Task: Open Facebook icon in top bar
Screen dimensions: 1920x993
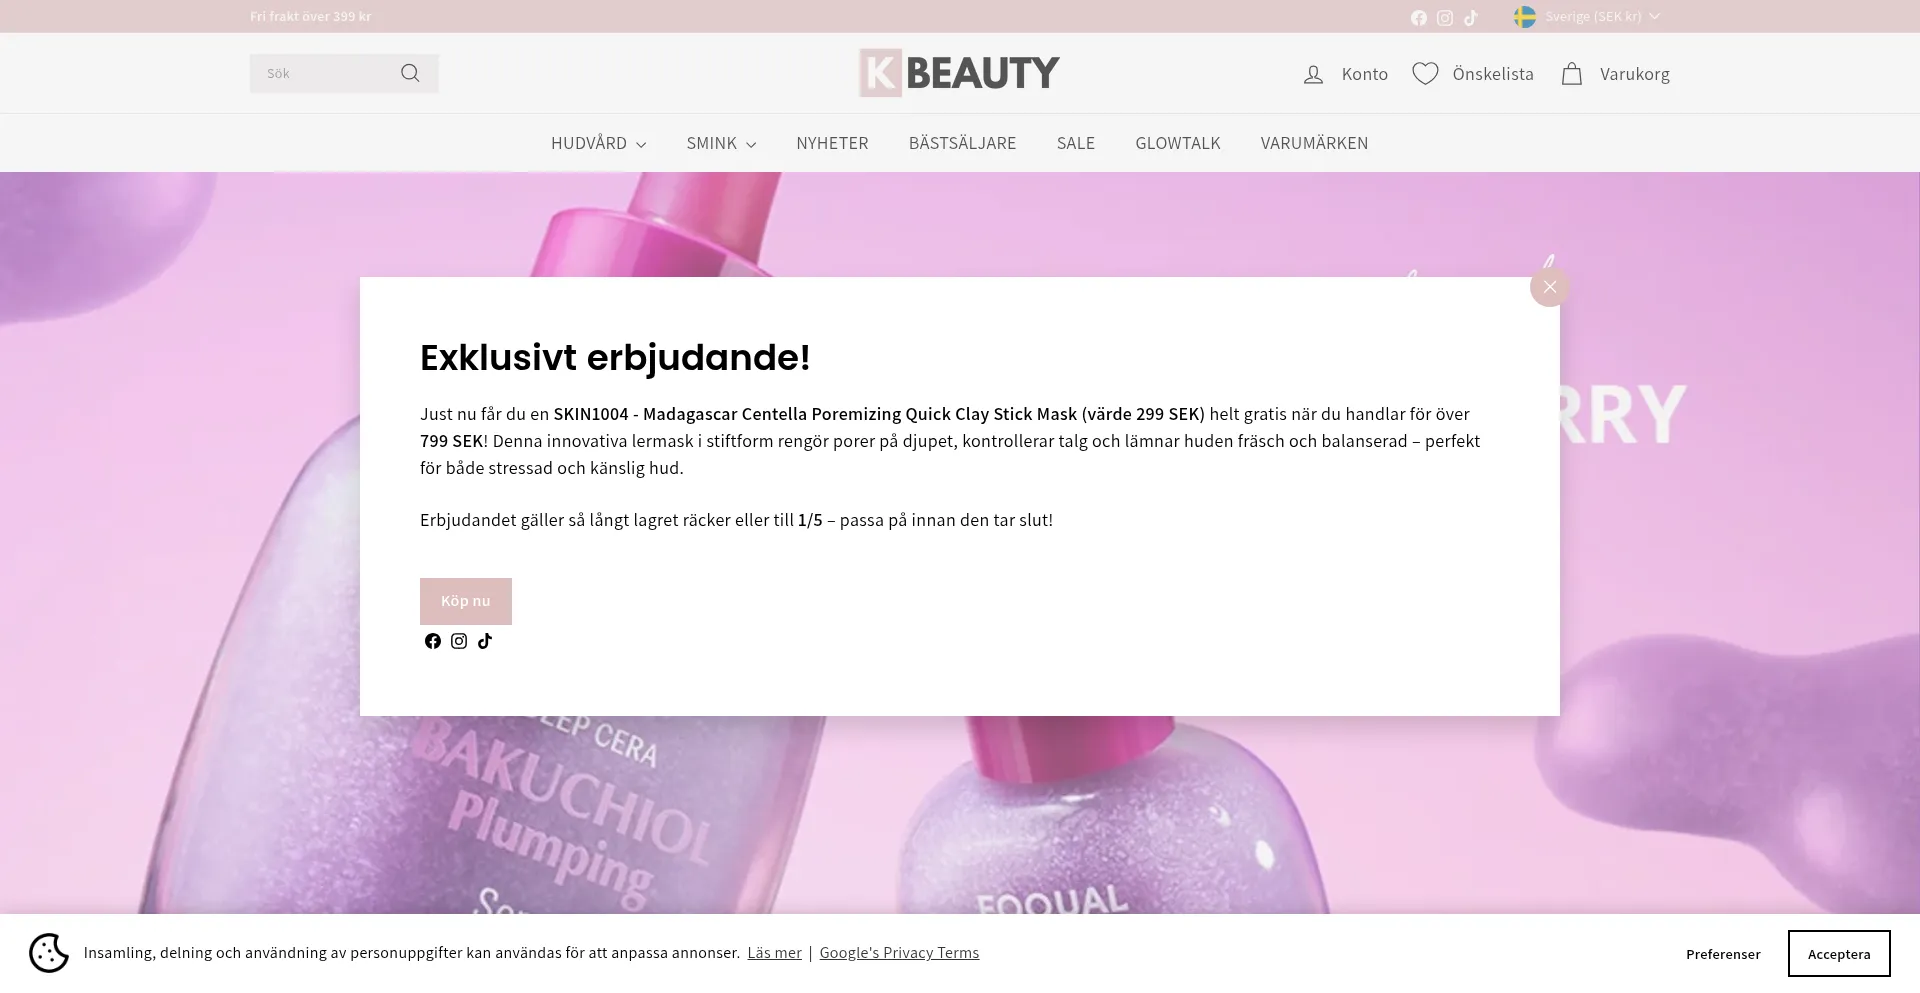Action: coord(1418,18)
